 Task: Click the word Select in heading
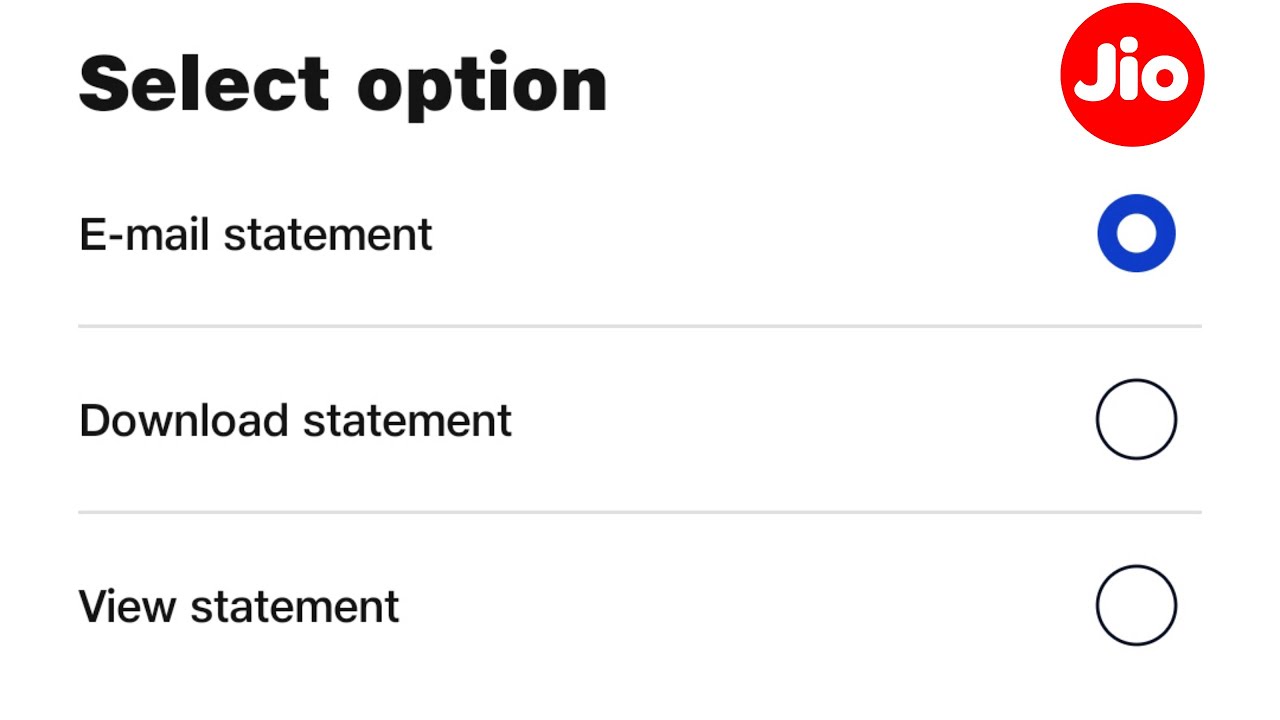pos(204,82)
